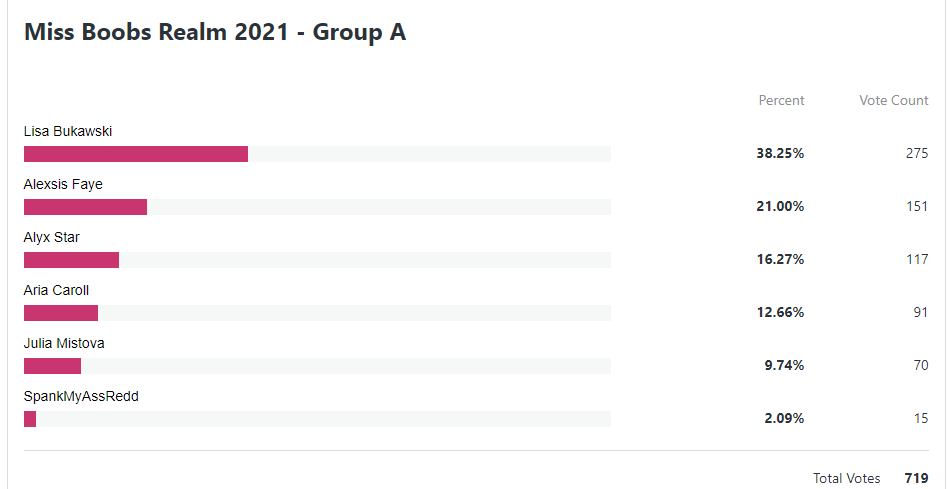The height and width of the screenshot is (489, 949).
Task: Click the Percent column header
Action: [x=781, y=100]
